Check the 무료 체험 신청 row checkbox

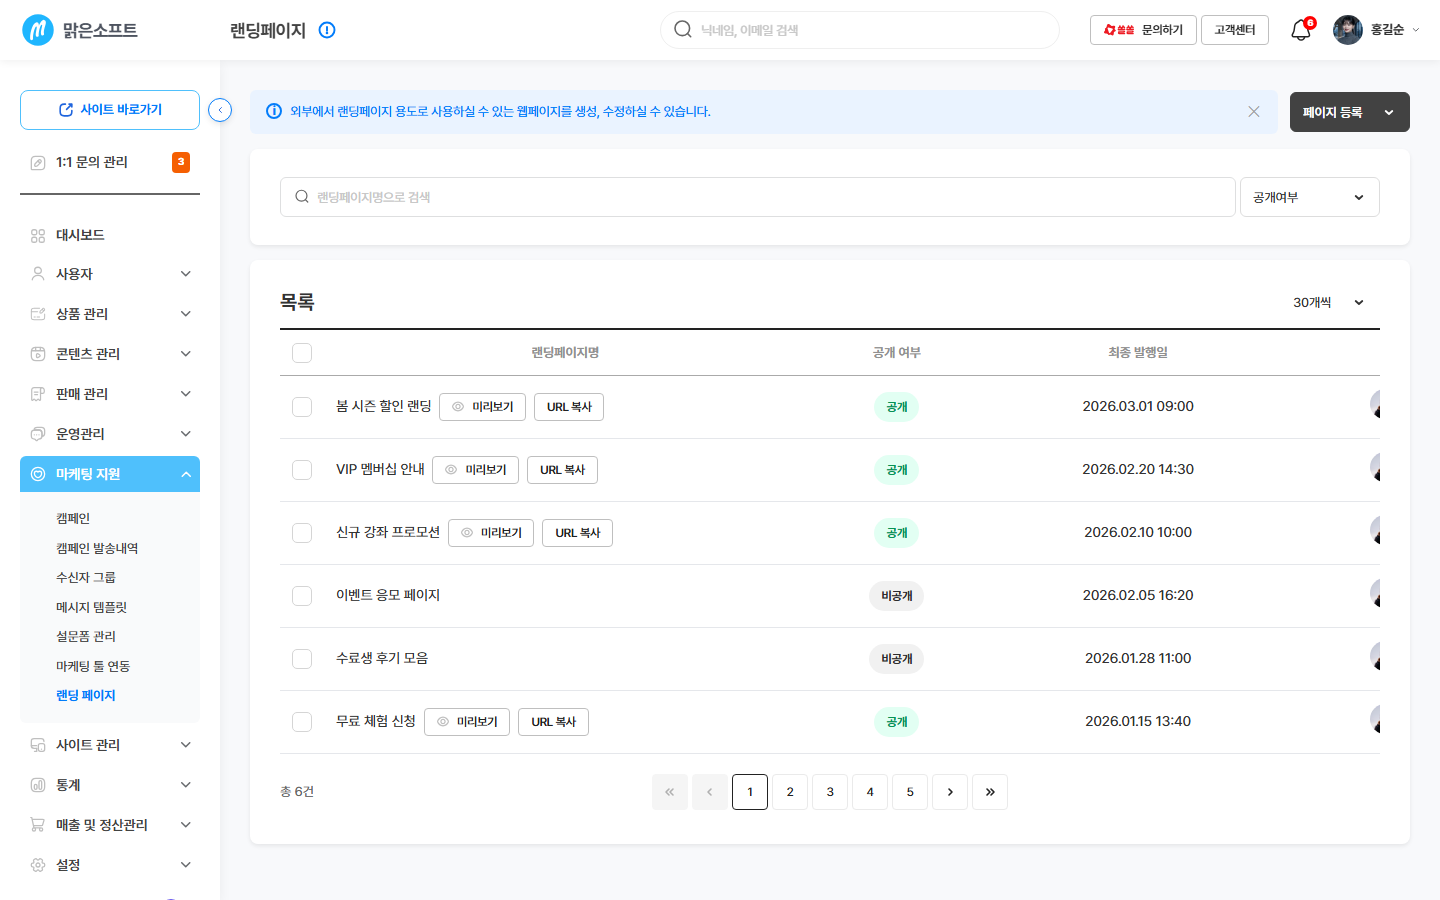pos(302,722)
